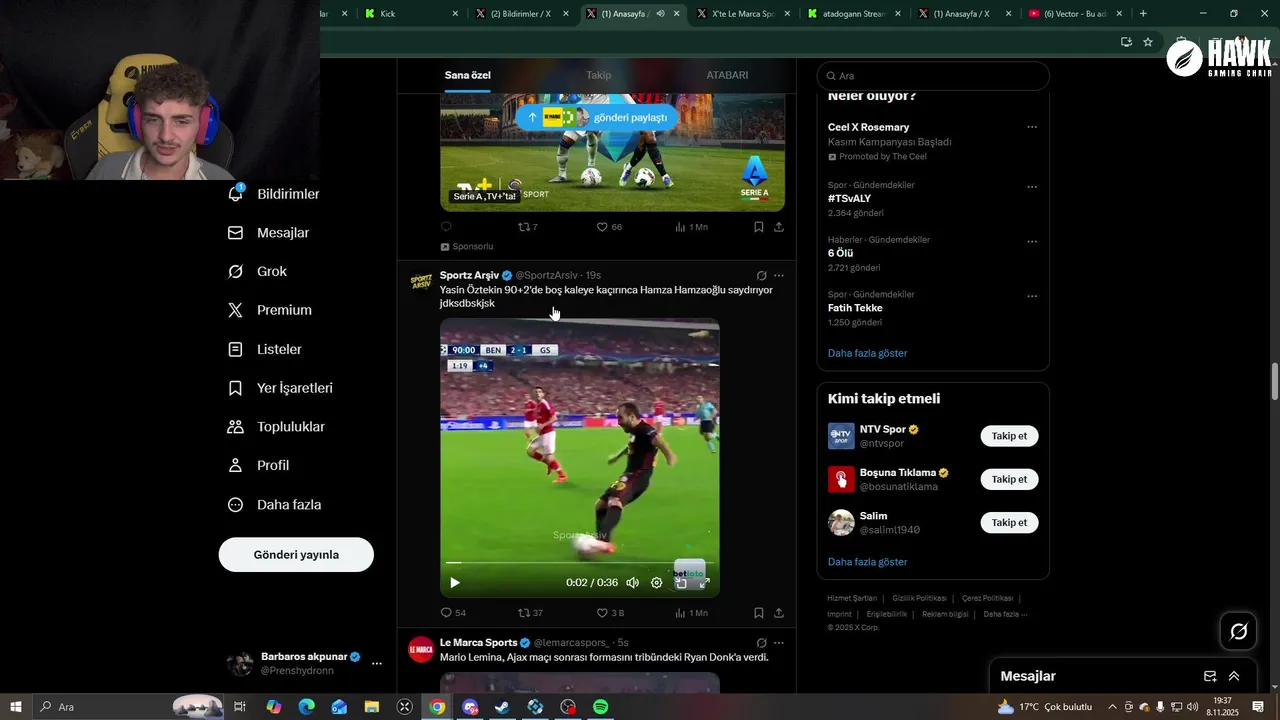This screenshot has width=1280, height=720.
Task: Open Sportz Arşiv profile avatar
Action: click(421, 282)
